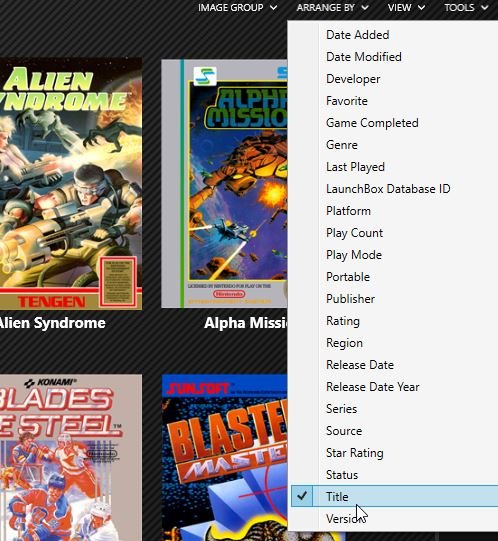Arrange games by Portable
The height and width of the screenshot is (541, 498).
[x=394, y=277]
